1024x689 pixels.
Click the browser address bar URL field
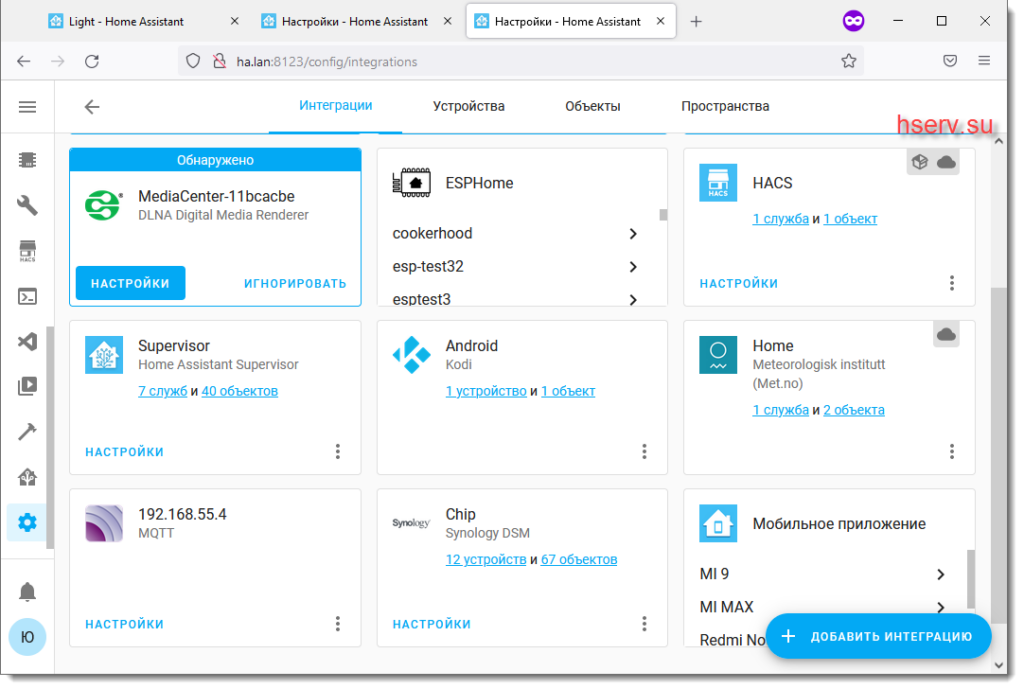(x=520, y=61)
